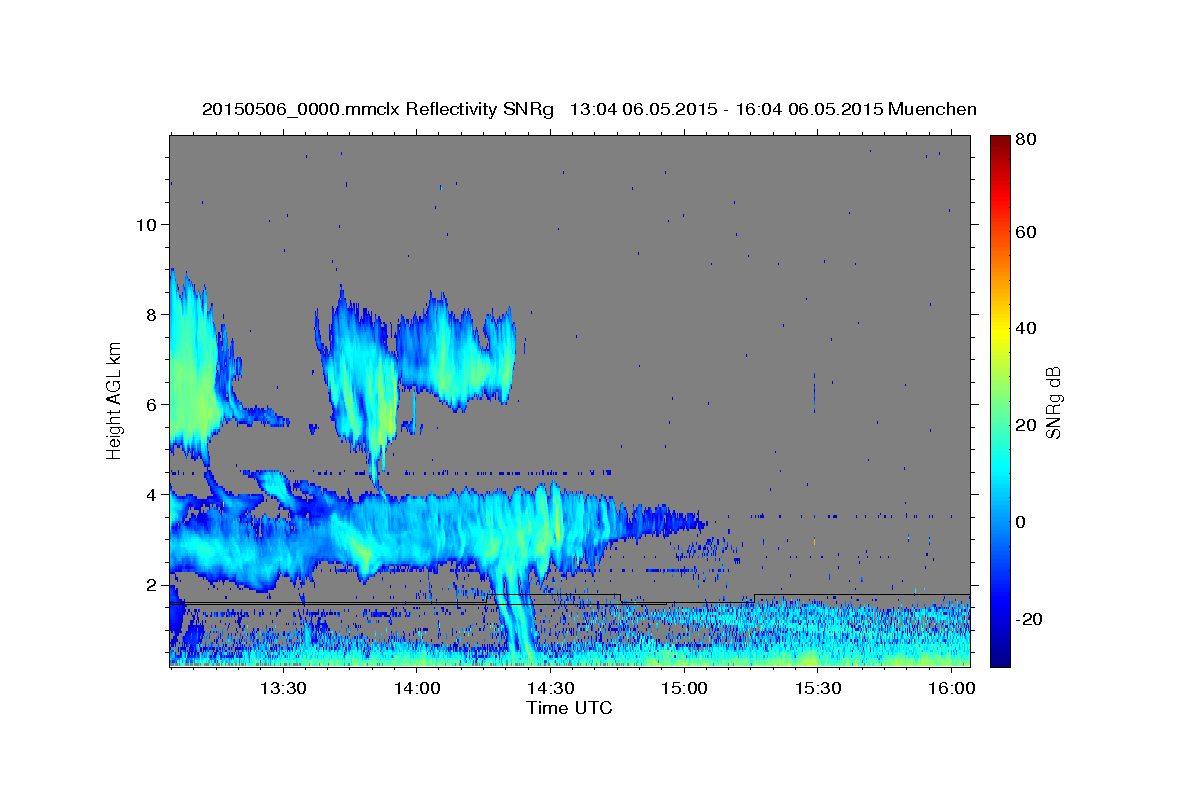Click the height tick label 10
Viewport: 1200px width, 800px height.
pyautogui.click(x=147, y=224)
